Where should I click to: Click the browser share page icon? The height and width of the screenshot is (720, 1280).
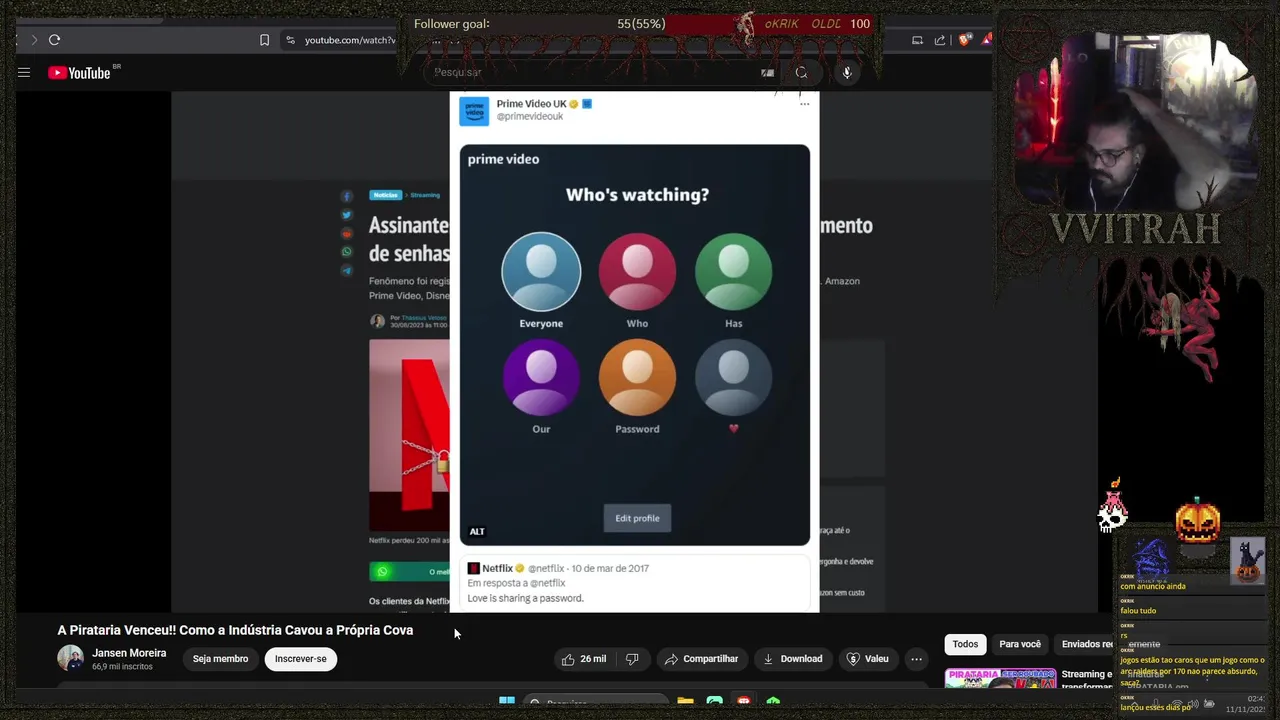(940, 40)
